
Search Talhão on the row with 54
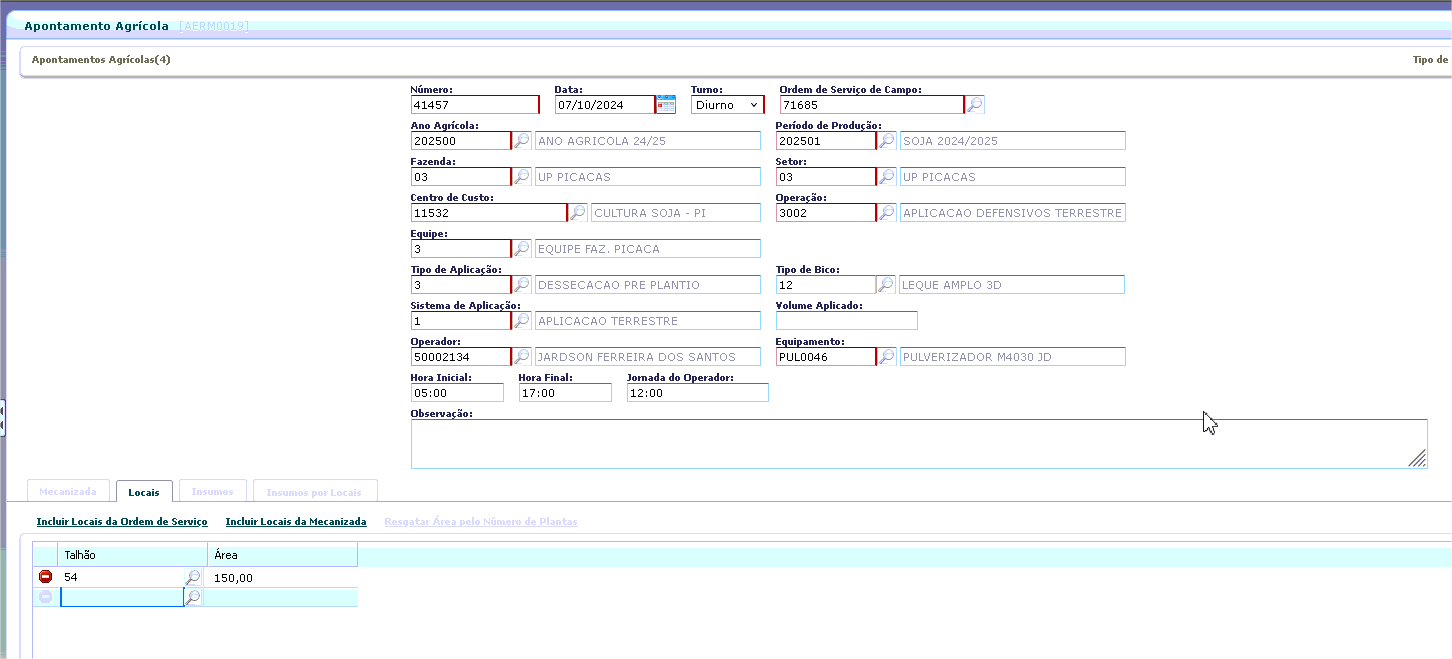(x=193, y=577)
